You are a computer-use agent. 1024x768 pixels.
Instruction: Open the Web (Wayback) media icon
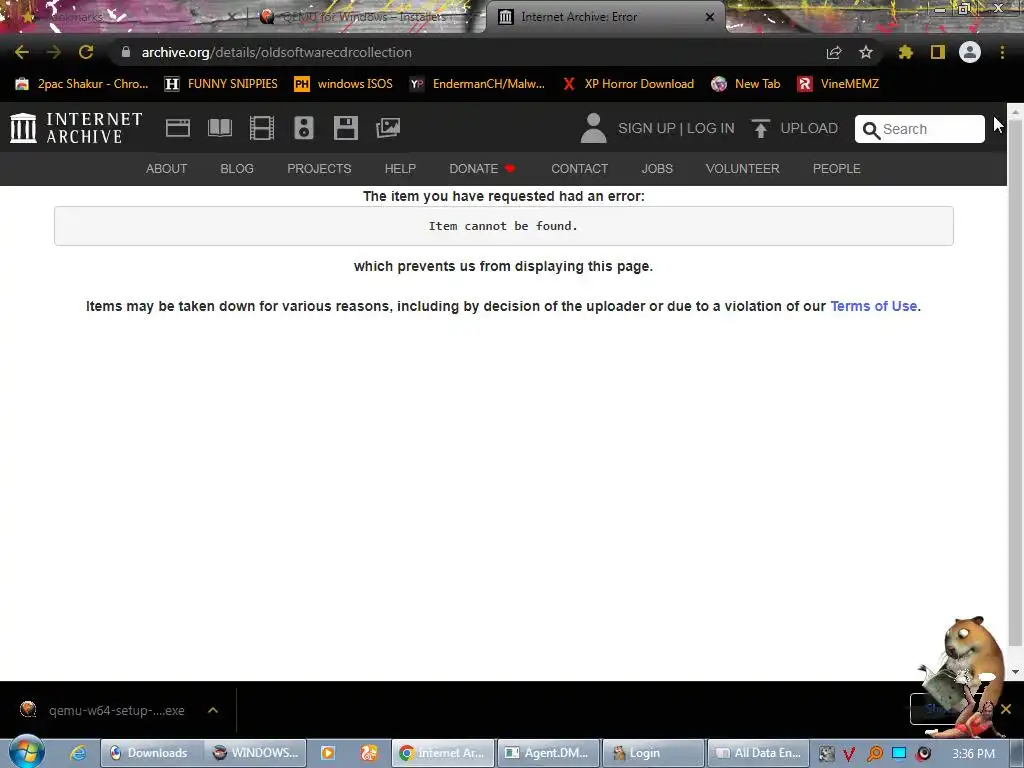click(178, 128)
